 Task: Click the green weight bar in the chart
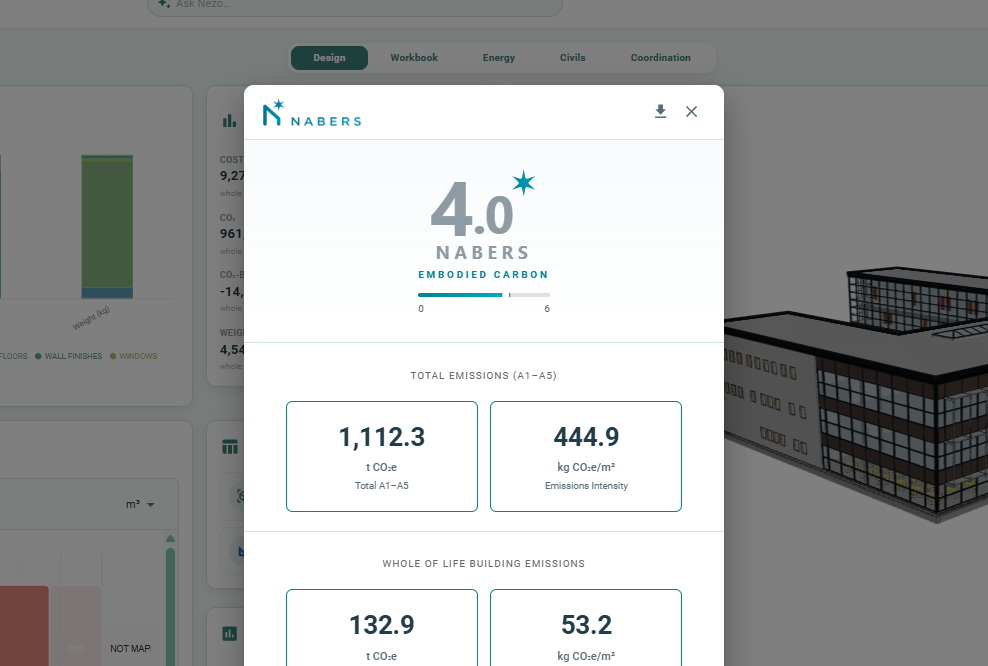pyautogui.click(x=107, y=226)
